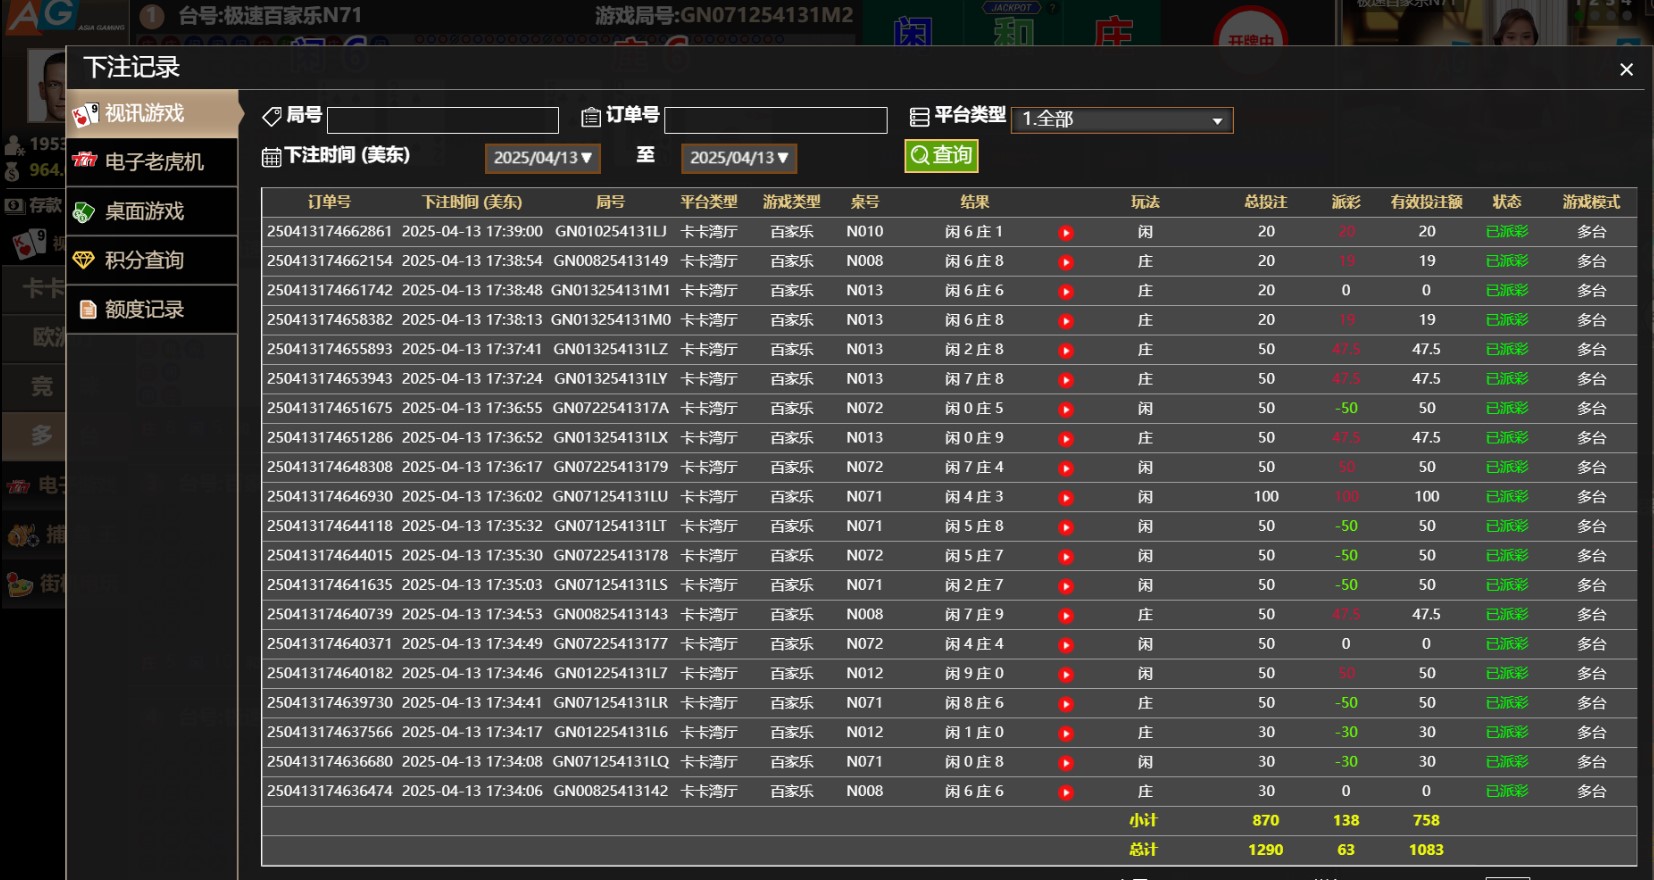Play replay for order 250413174646930
The height and width of the screenshot is (880, 1654).
click(1066, 498)
